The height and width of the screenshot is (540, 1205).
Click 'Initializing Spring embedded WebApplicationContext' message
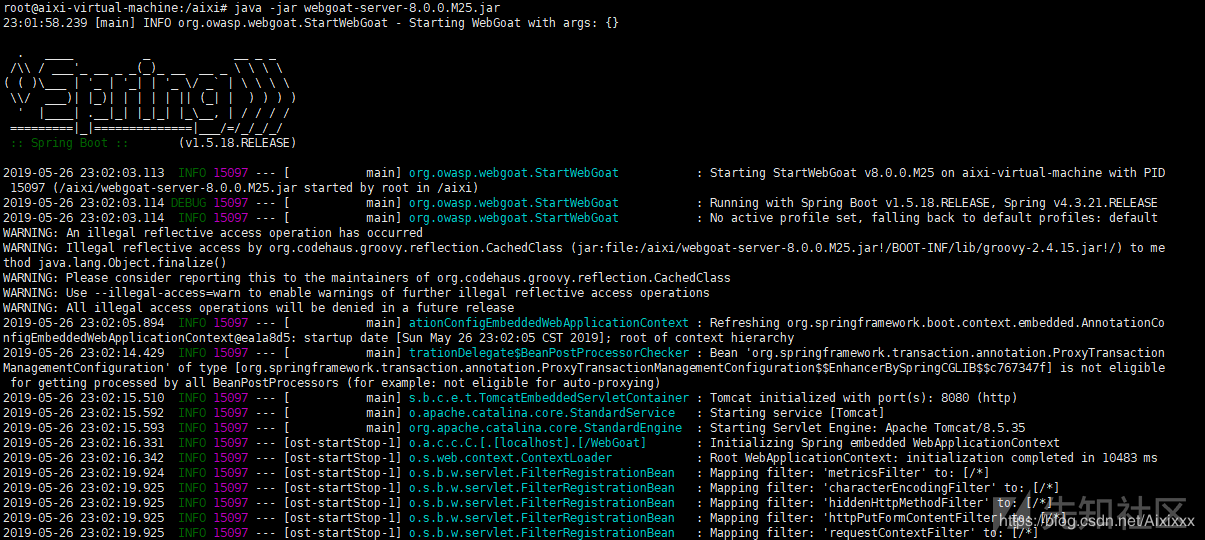pyautogui.click(x=885, y=443)
